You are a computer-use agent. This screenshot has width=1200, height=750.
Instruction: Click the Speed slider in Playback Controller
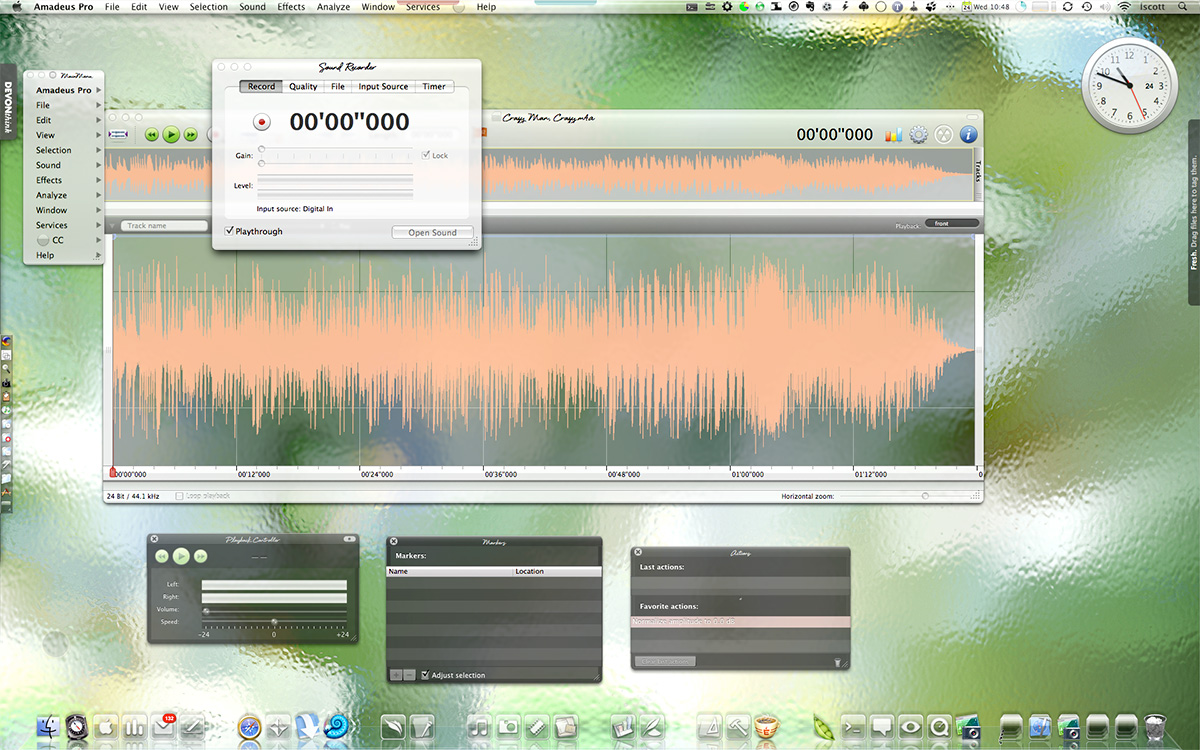[x=274, y=622]
